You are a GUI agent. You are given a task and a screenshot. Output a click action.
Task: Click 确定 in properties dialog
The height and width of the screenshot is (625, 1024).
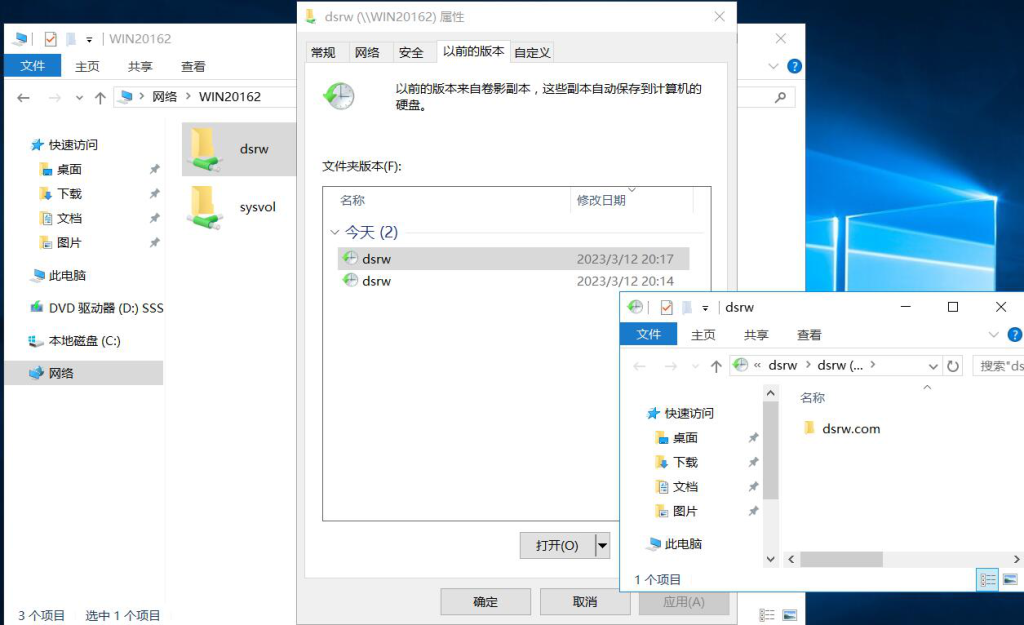(485, 601)
